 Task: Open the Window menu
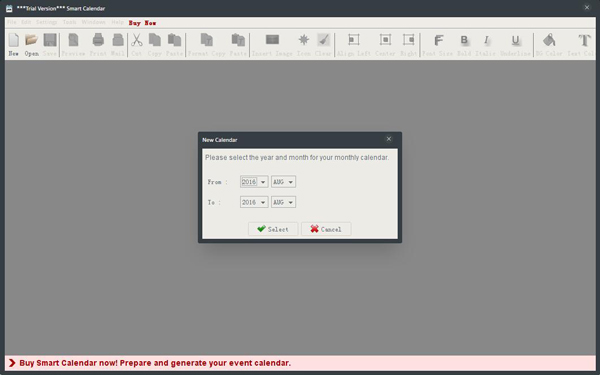[93, 22]
